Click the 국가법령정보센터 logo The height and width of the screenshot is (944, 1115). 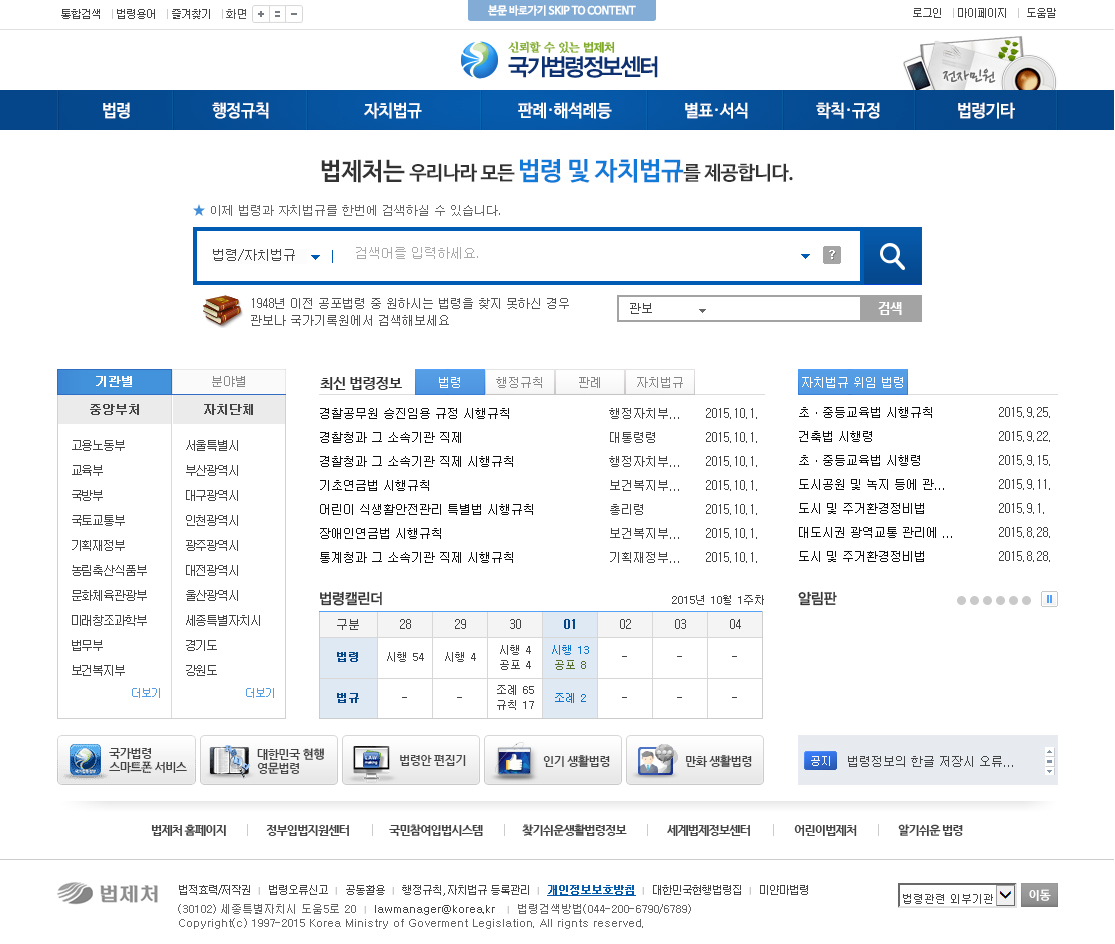tap(559, 60)
